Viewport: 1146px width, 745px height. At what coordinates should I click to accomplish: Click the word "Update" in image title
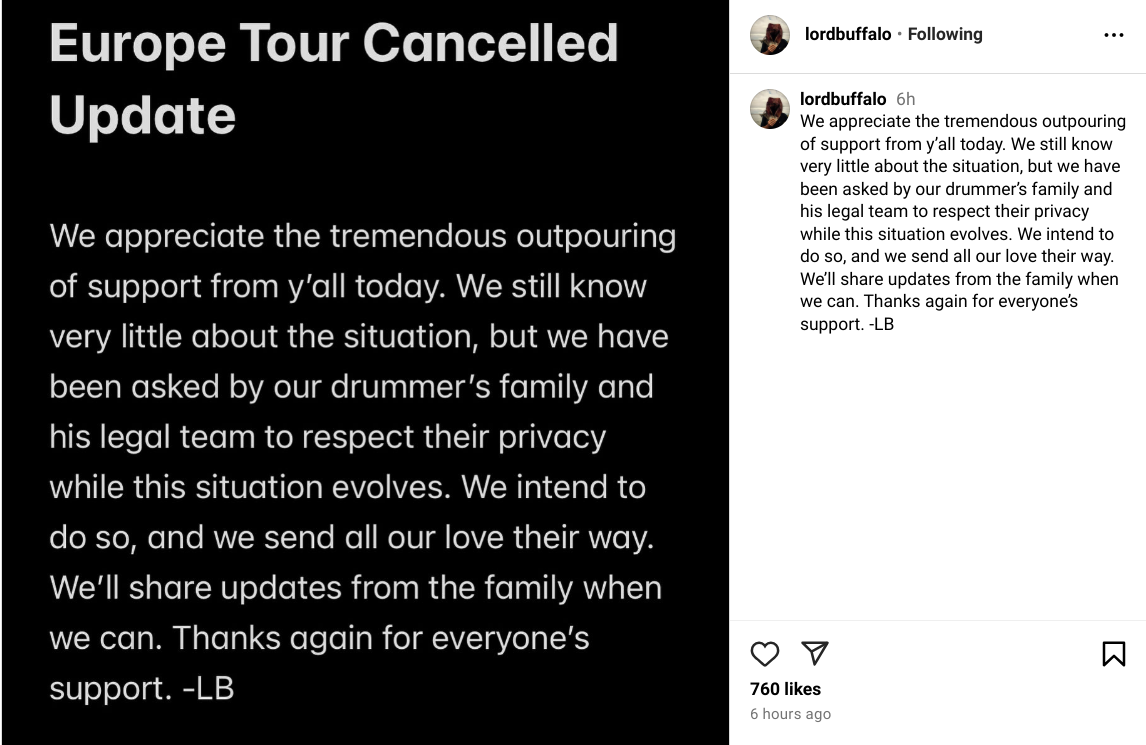pyautogui.click(x=142, y=115)
